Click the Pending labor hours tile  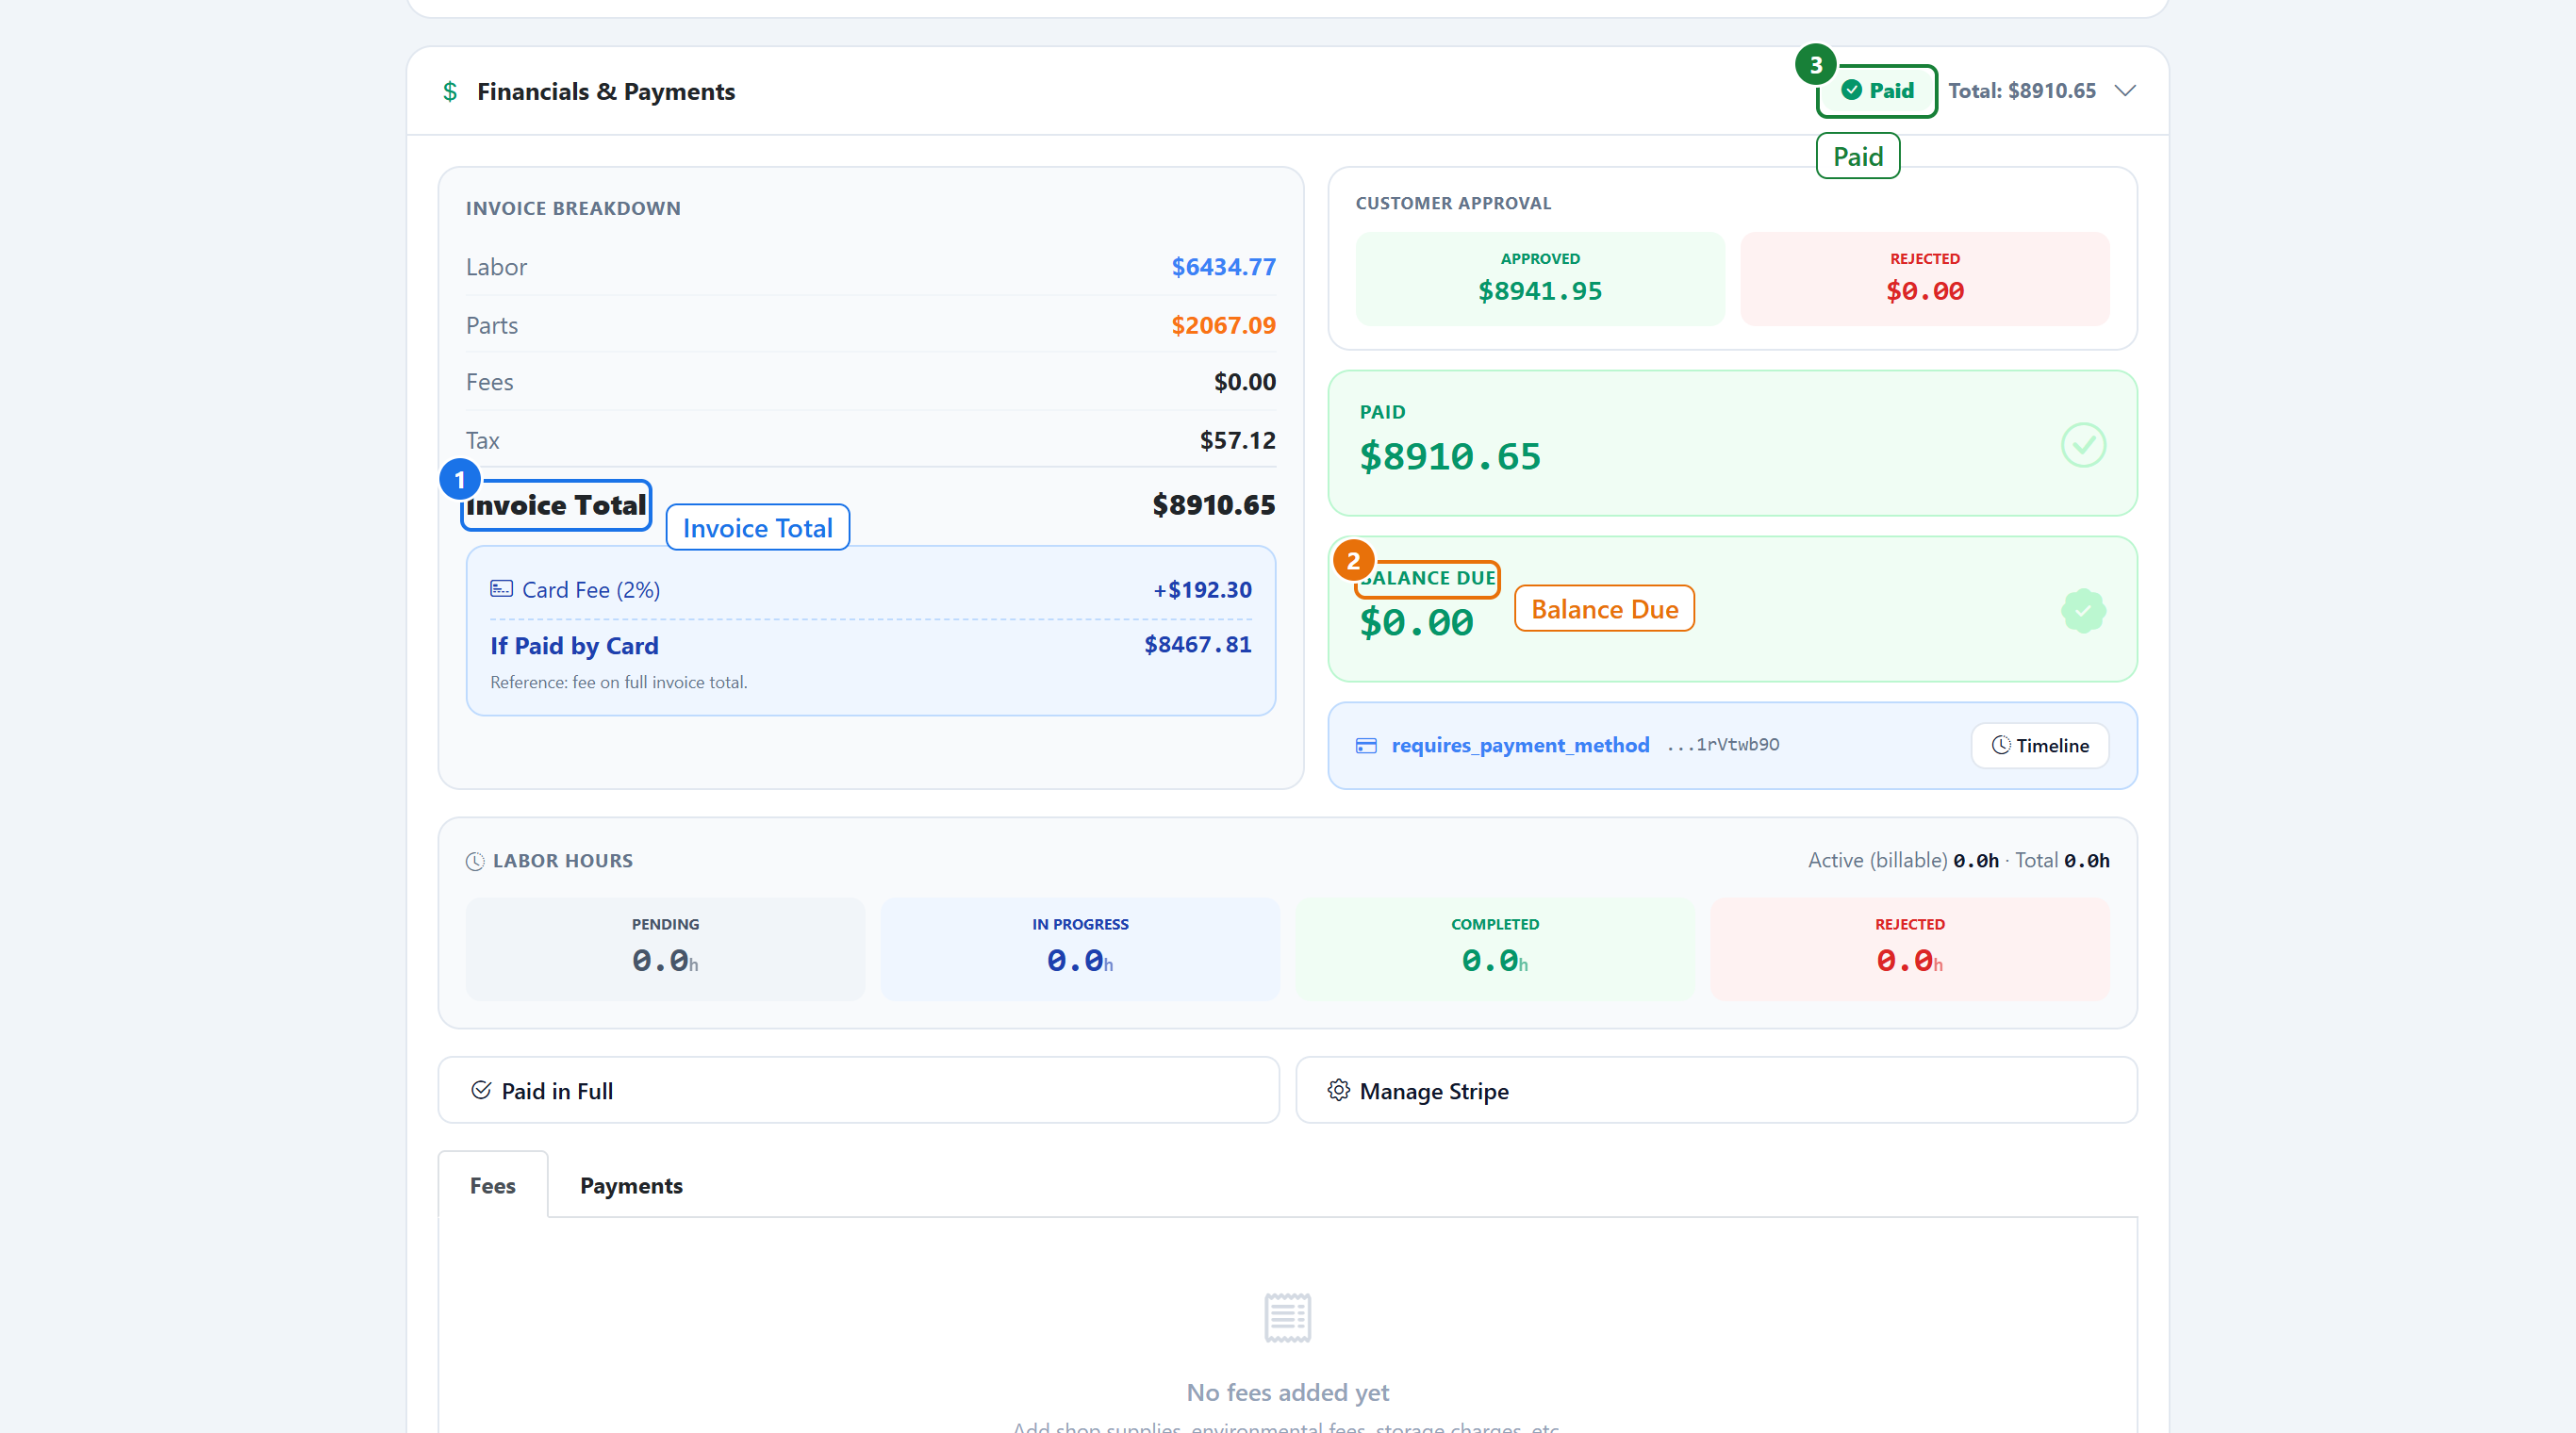tap(665, 949)
